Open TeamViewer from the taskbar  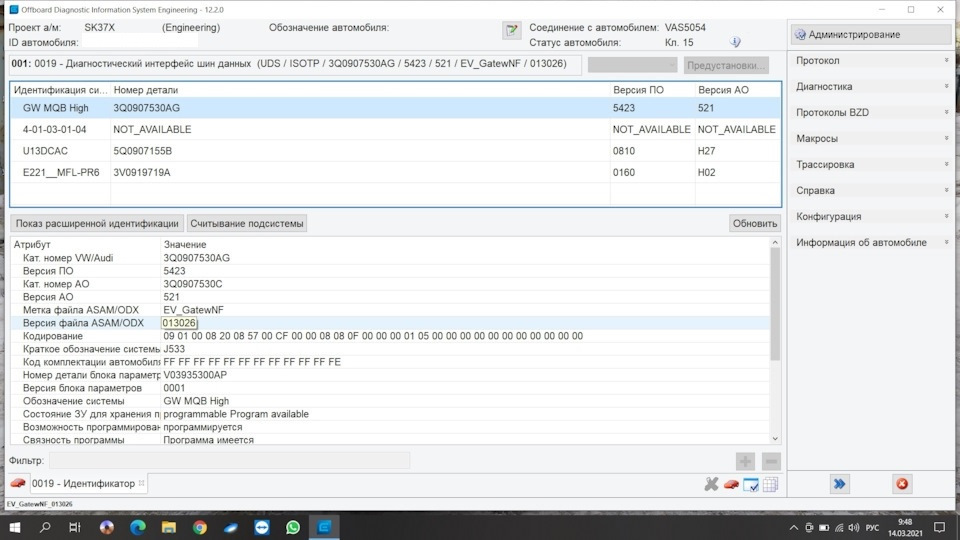(x=262, y=527)
